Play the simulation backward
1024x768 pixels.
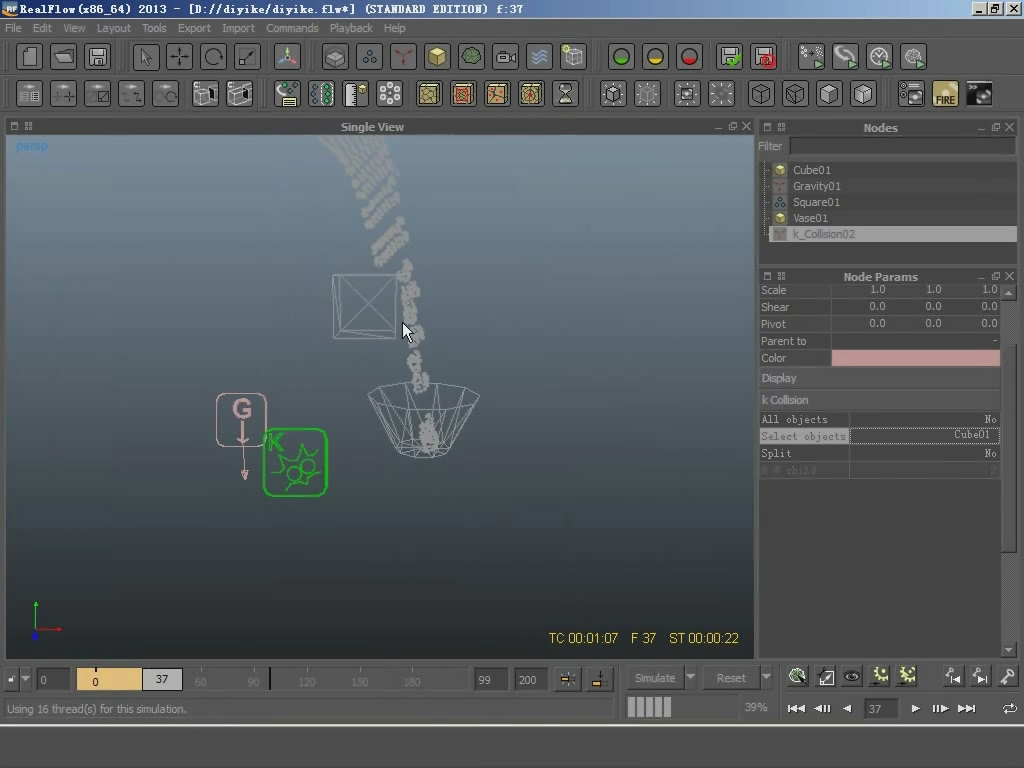pos(847,709)
